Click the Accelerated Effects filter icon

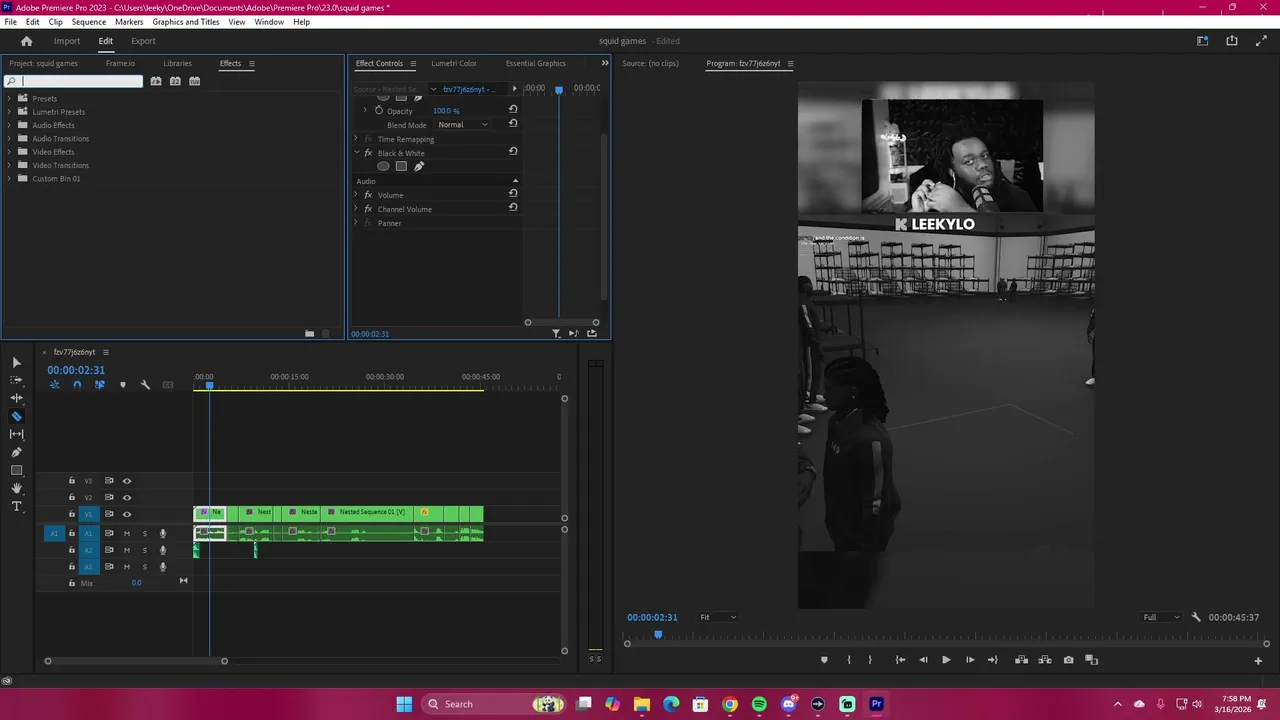coord(156,81)
